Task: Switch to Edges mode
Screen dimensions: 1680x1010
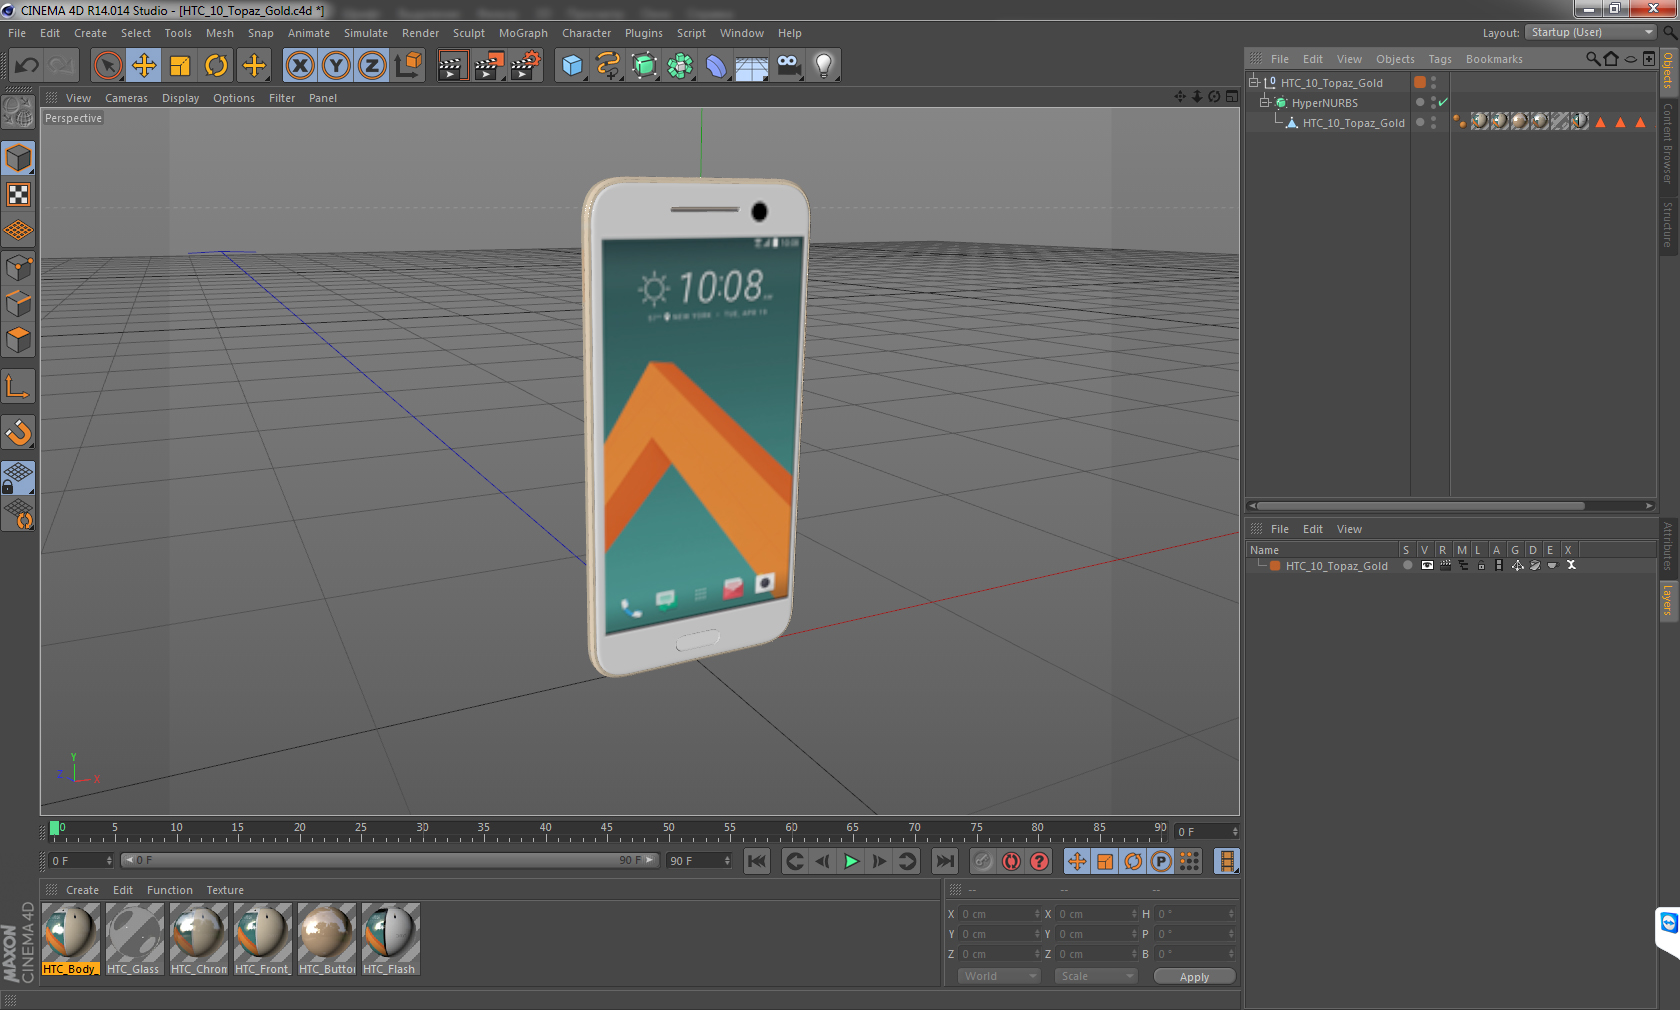Action: click(x=19, y=304)
